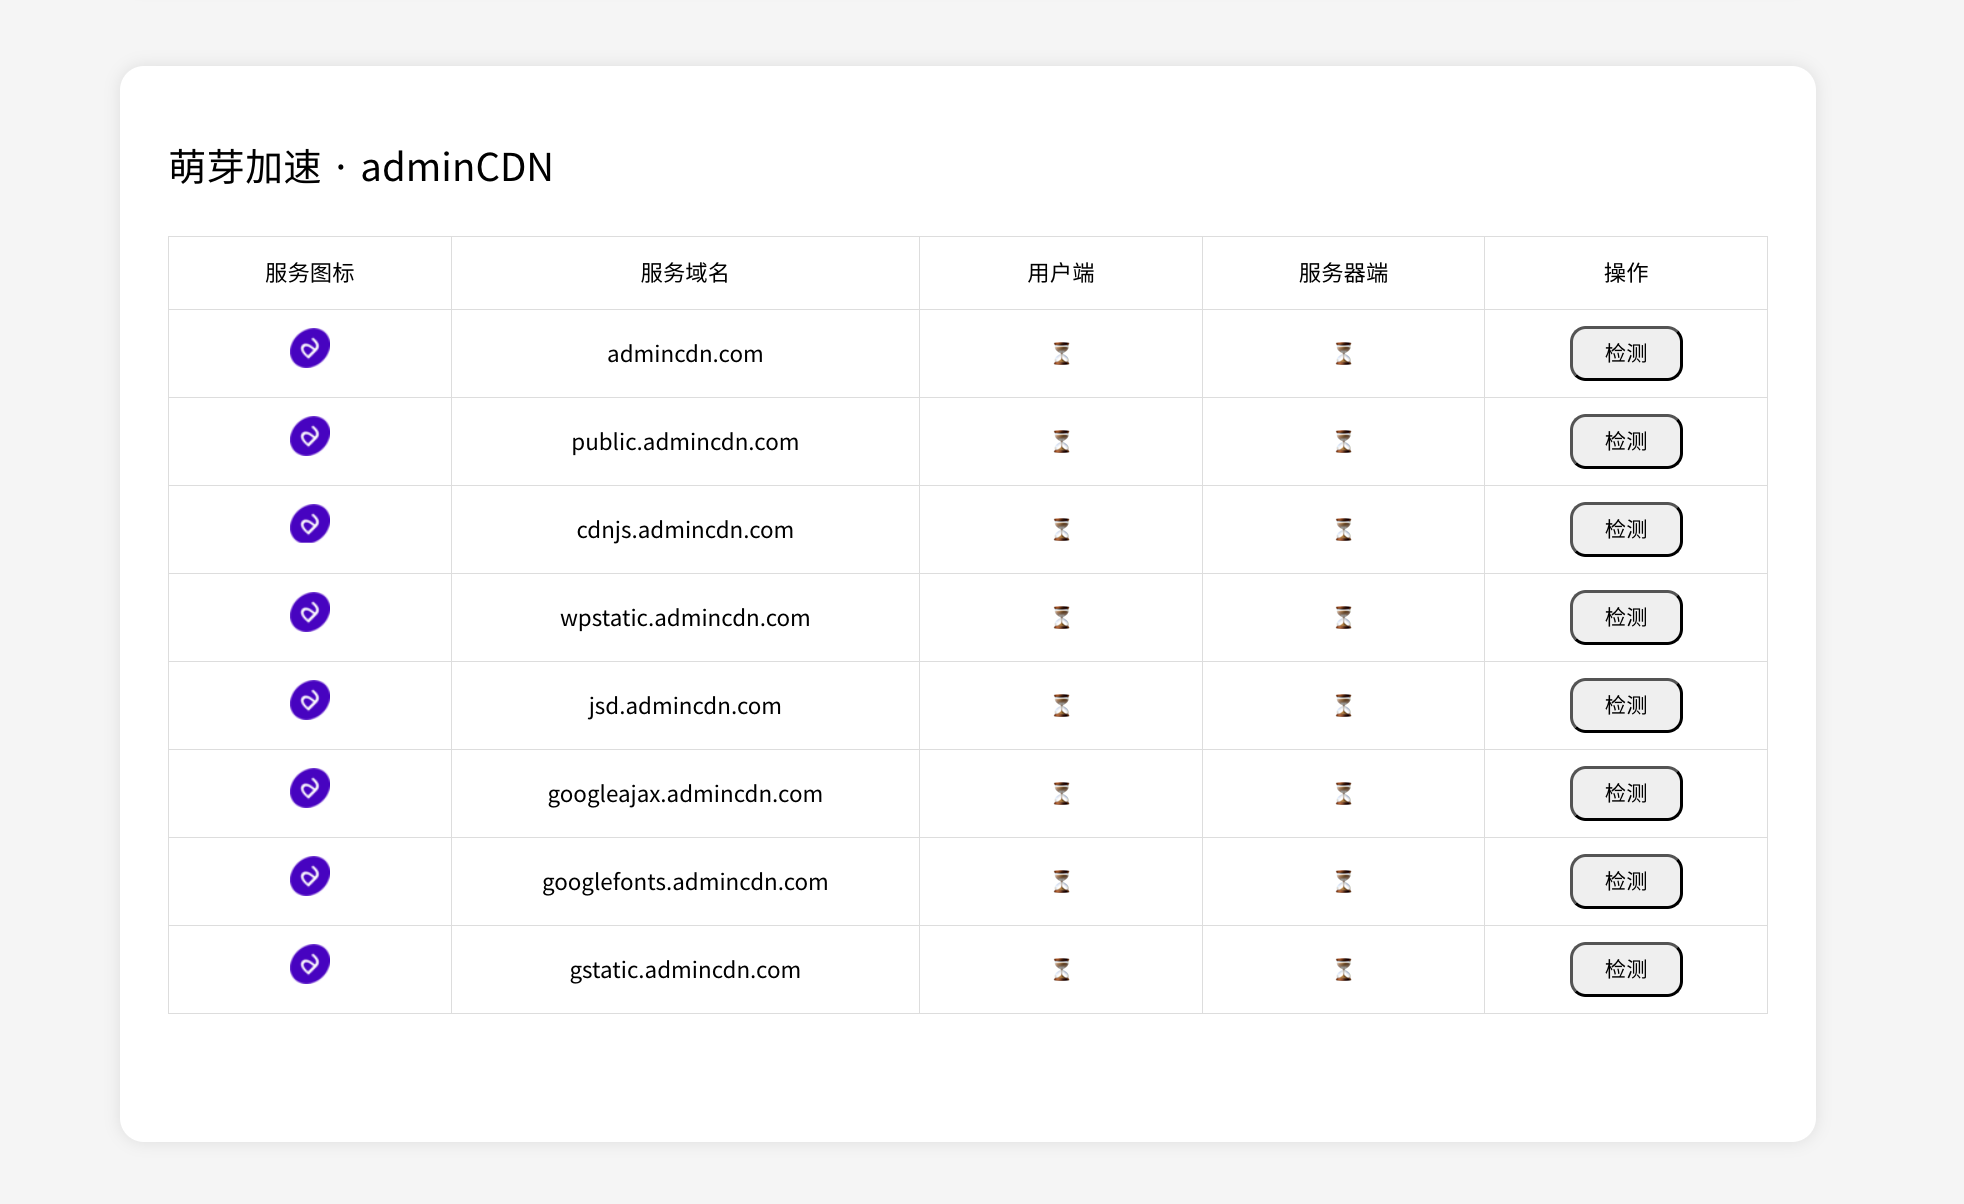
Task: Click the purple icon in wpstatic.admincdn.com row
Action: 310,612
